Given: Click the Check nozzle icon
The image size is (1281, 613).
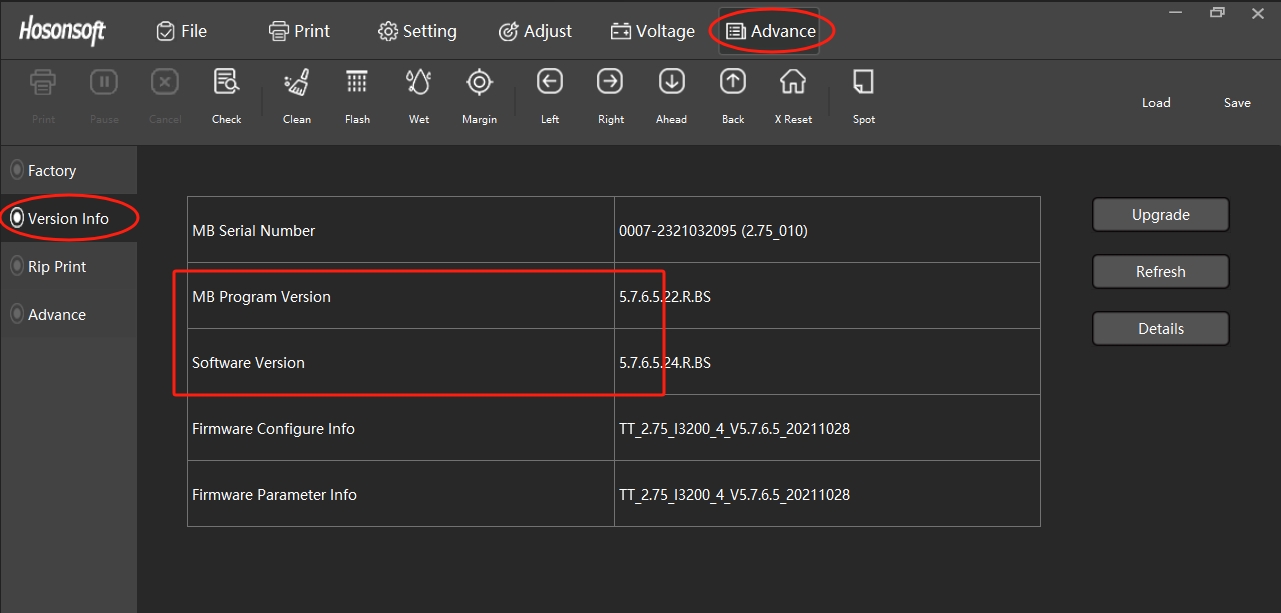Looking at the screenshot, I should coord(227,84).
